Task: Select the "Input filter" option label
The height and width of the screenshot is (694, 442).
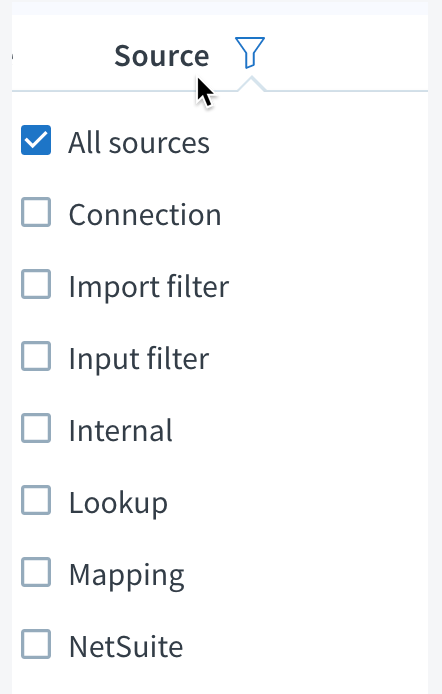Action: (x=139, y=359)
